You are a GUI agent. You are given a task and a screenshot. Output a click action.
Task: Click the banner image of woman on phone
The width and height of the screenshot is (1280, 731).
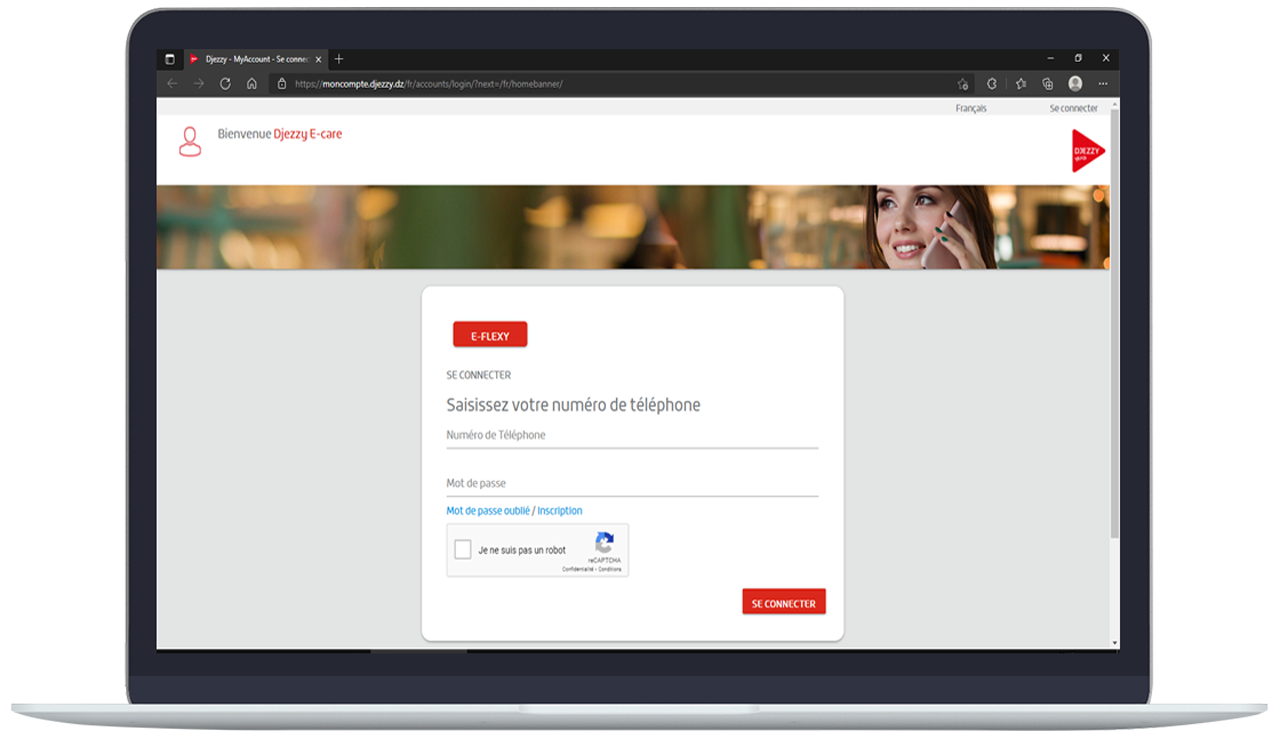(x=633, y=227)
